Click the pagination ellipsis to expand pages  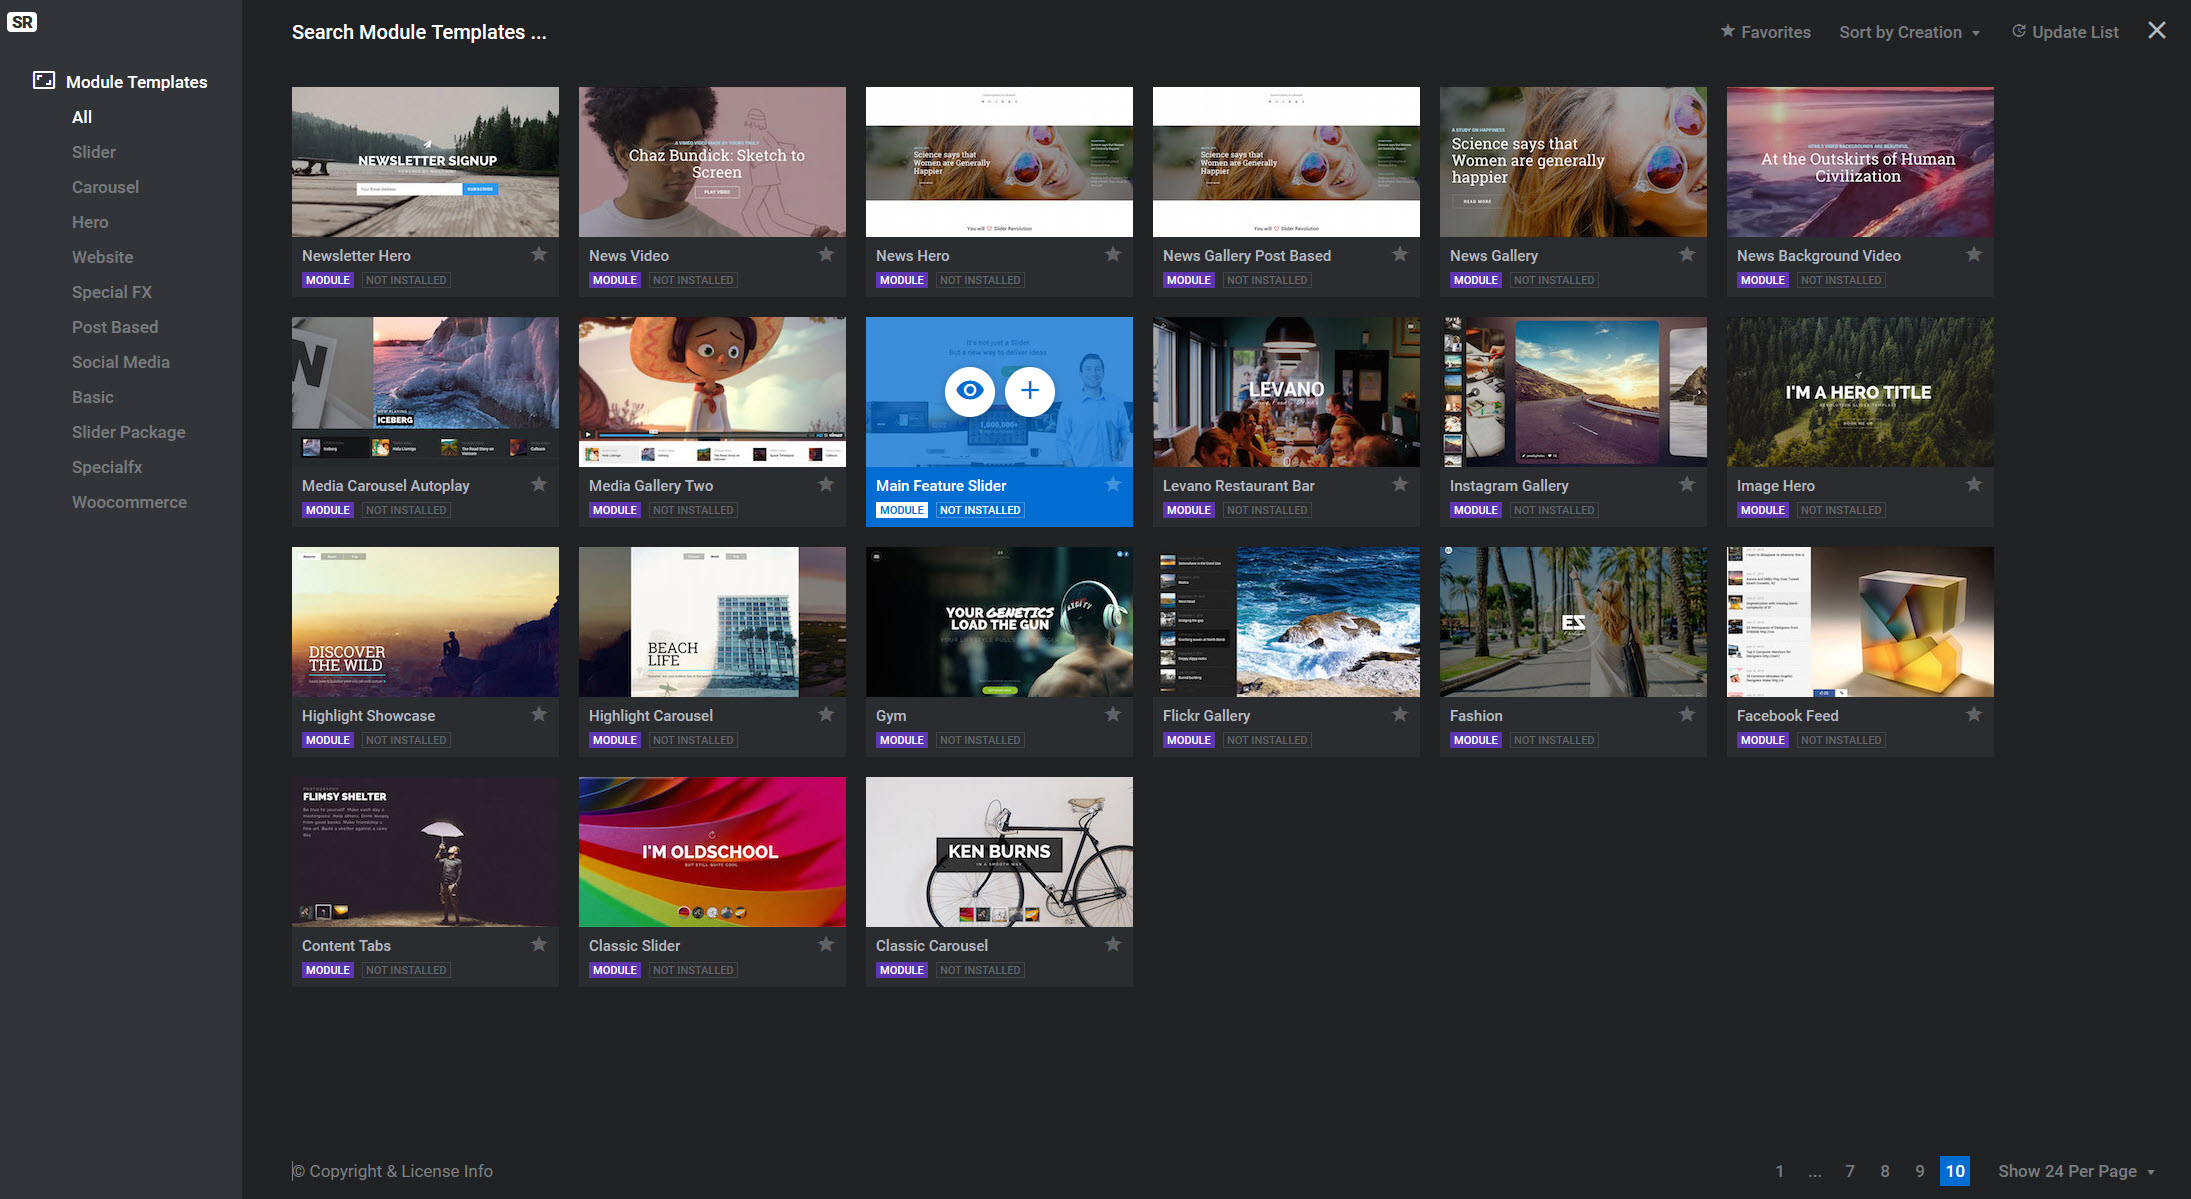(x=1815, y=1171)
